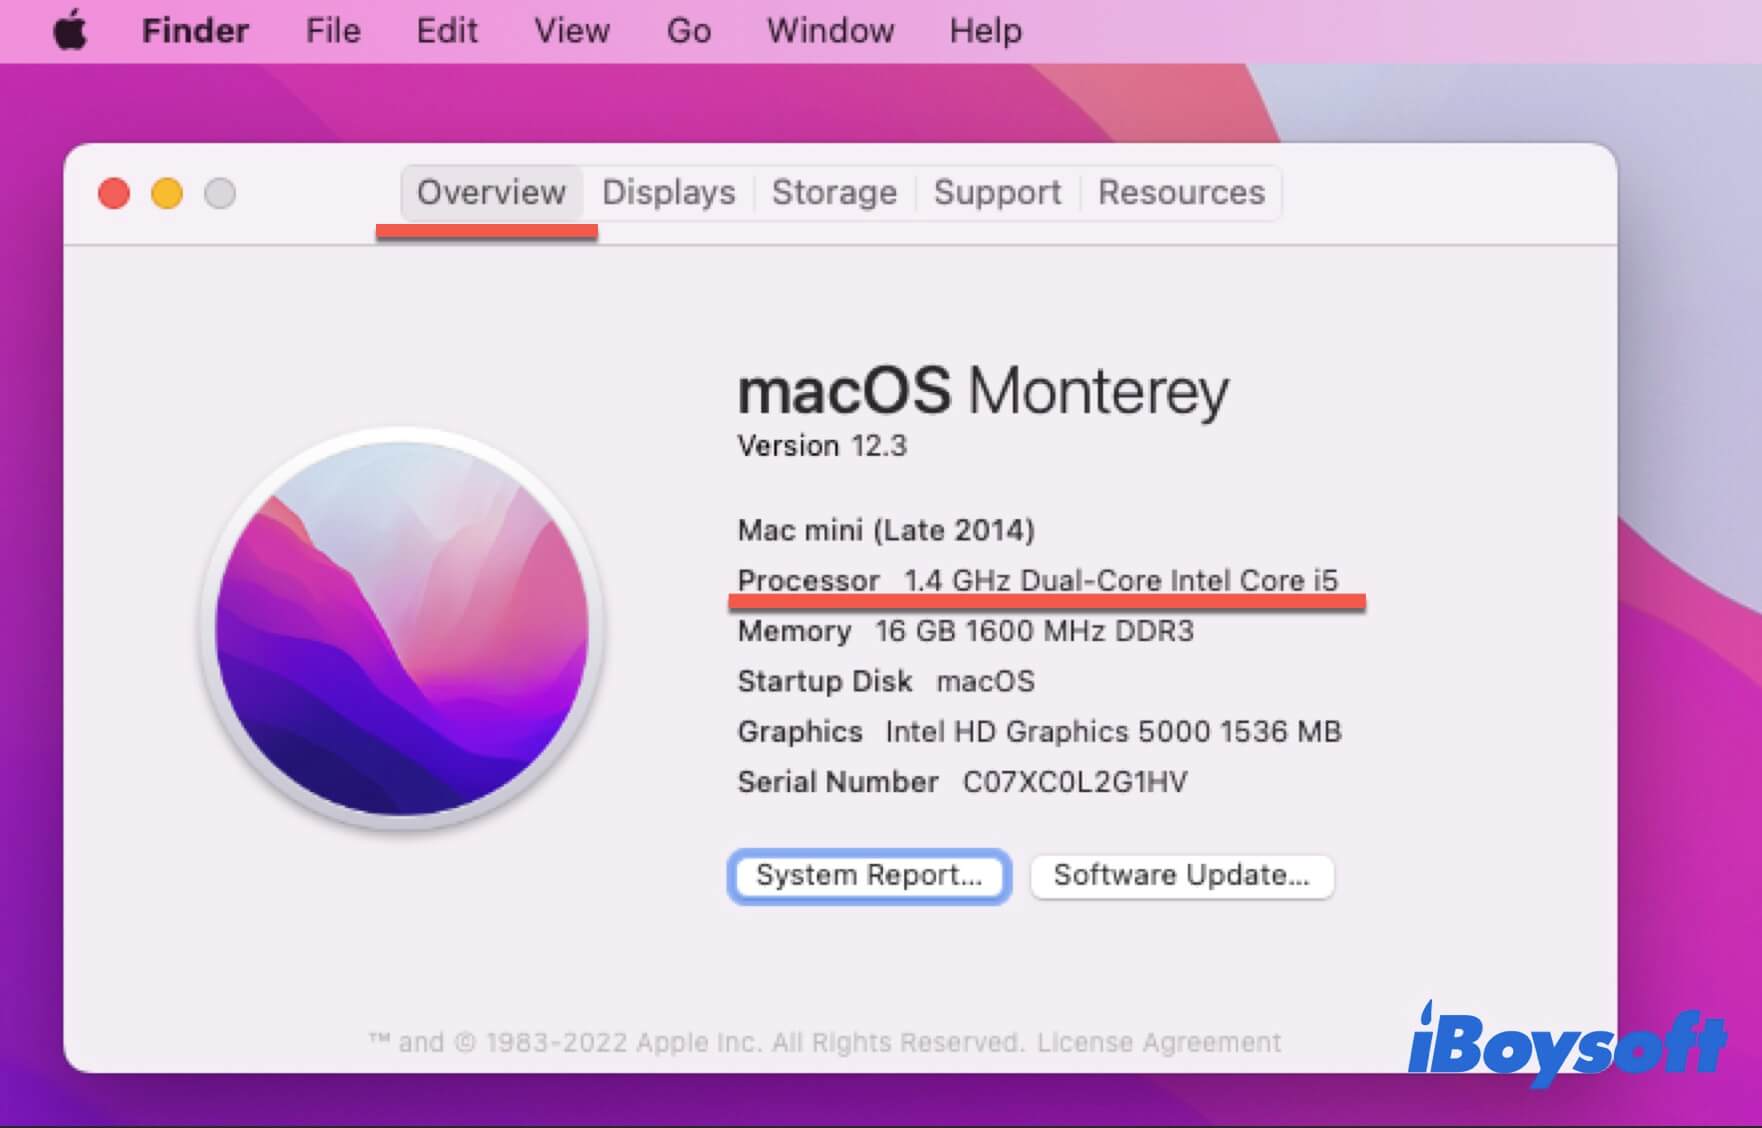Screen dimensions: 1762x1128
Task: Open the View menu
Action: coord(572,30)
